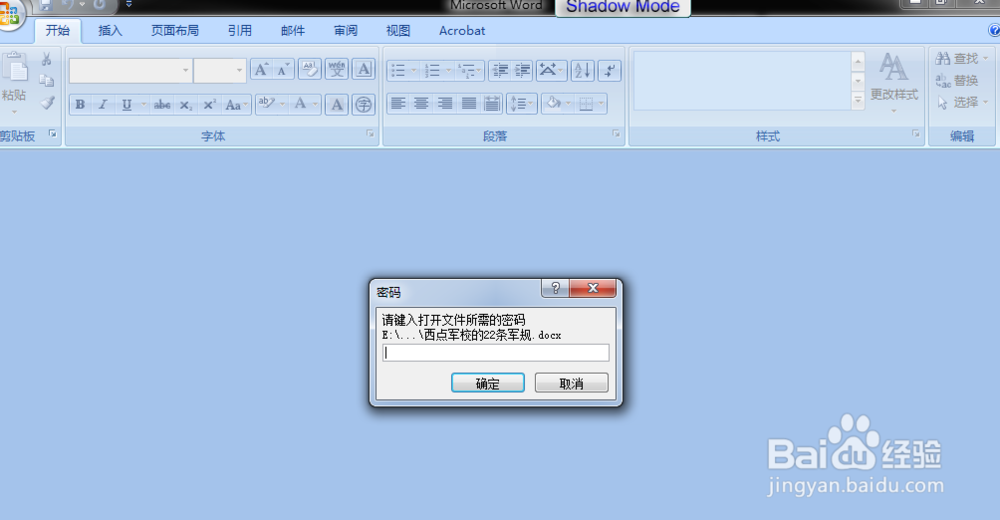Open the Font dialog launcher
The image size is (1000, 520).
tap(370, 133)
